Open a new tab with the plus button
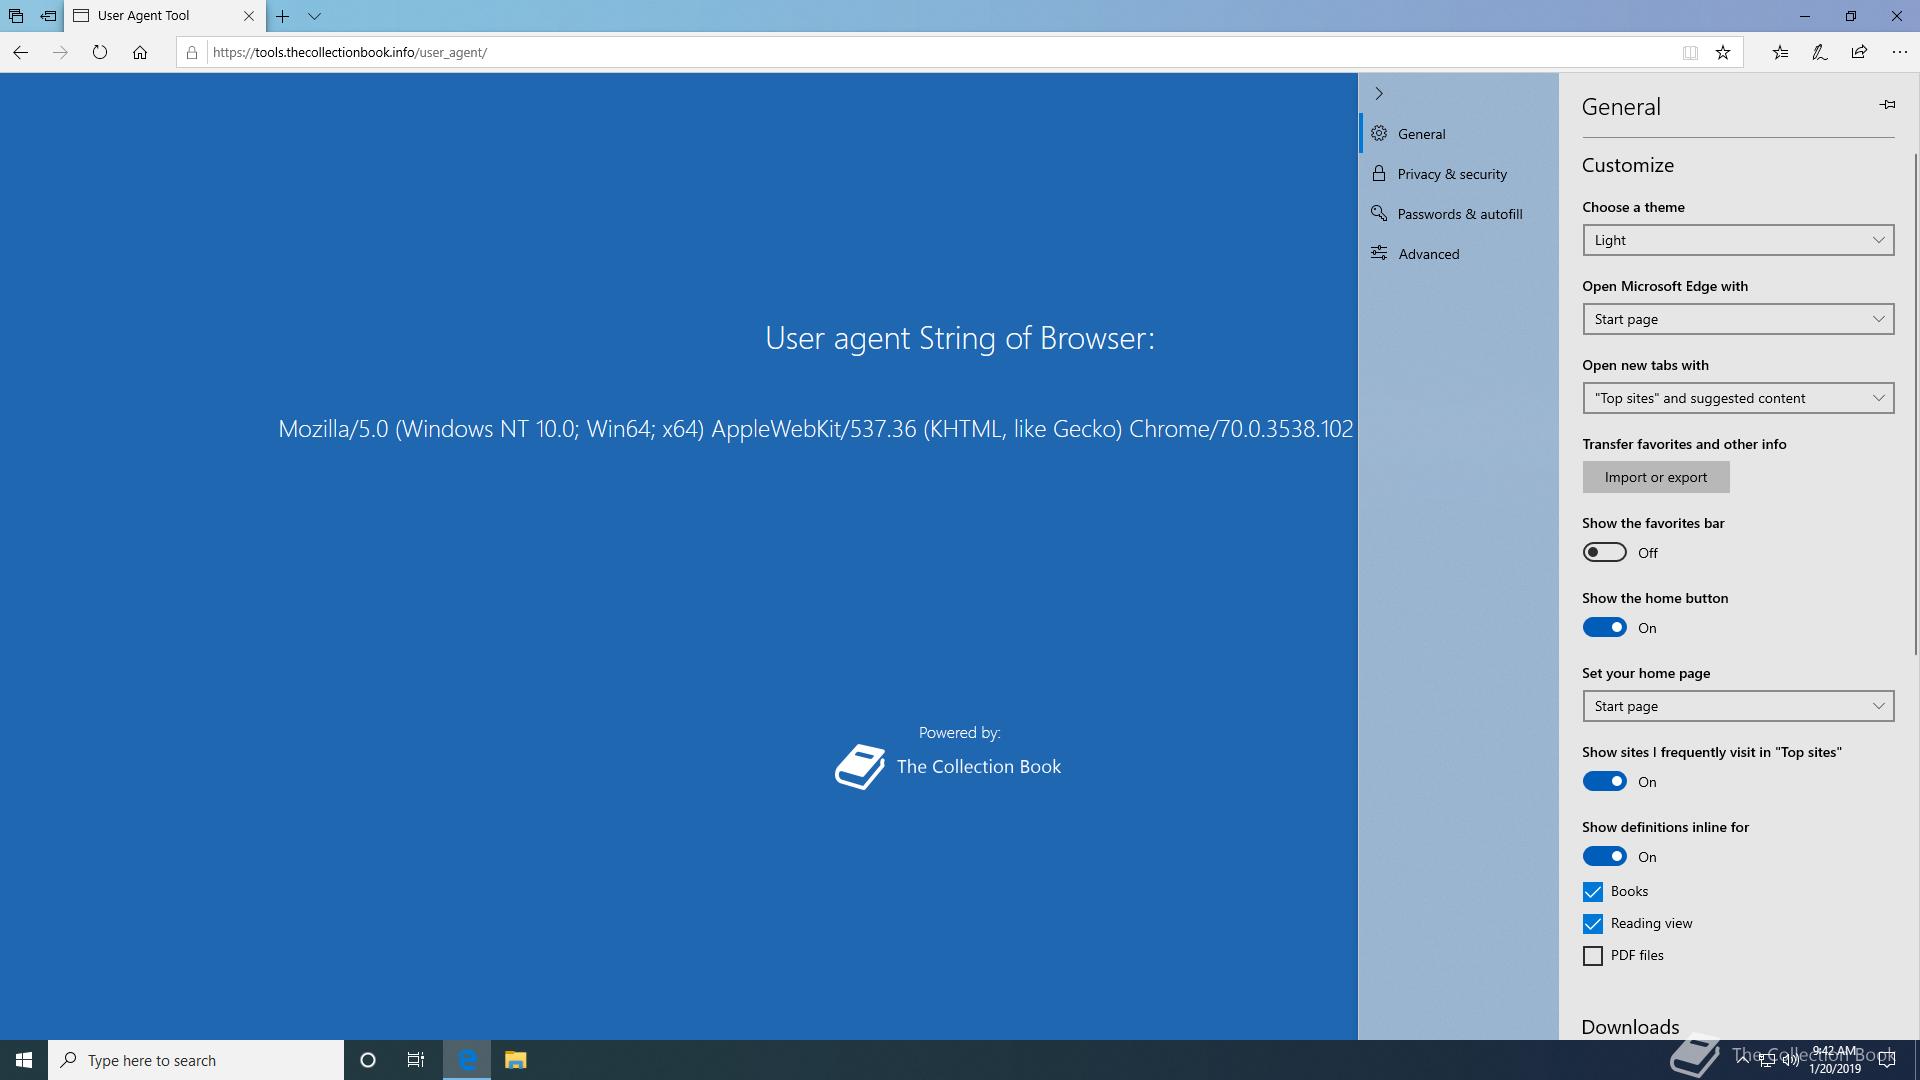Screen dimensions: 1920x1080 pyautogui.click(x=283, y=16)
